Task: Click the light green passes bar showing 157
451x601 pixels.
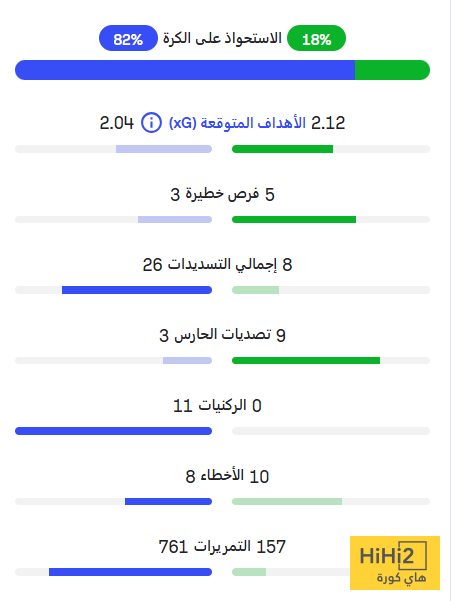Action: [x=249, y=572]
